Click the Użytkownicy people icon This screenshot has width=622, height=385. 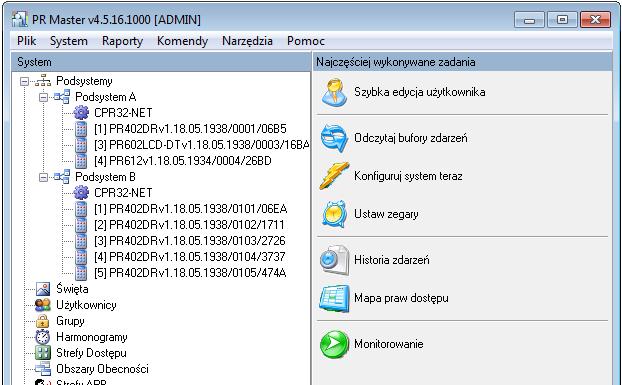(x=43, y=305)
